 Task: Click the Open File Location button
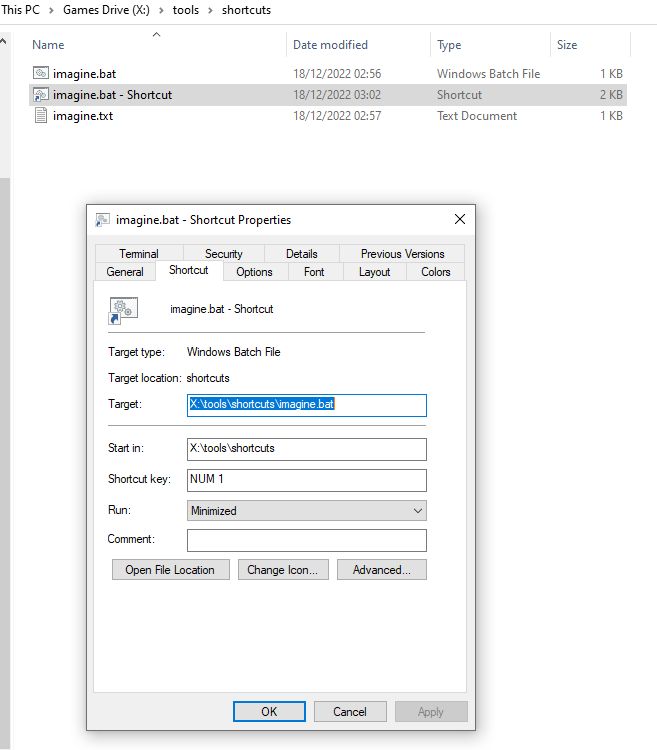coord(170,570)
